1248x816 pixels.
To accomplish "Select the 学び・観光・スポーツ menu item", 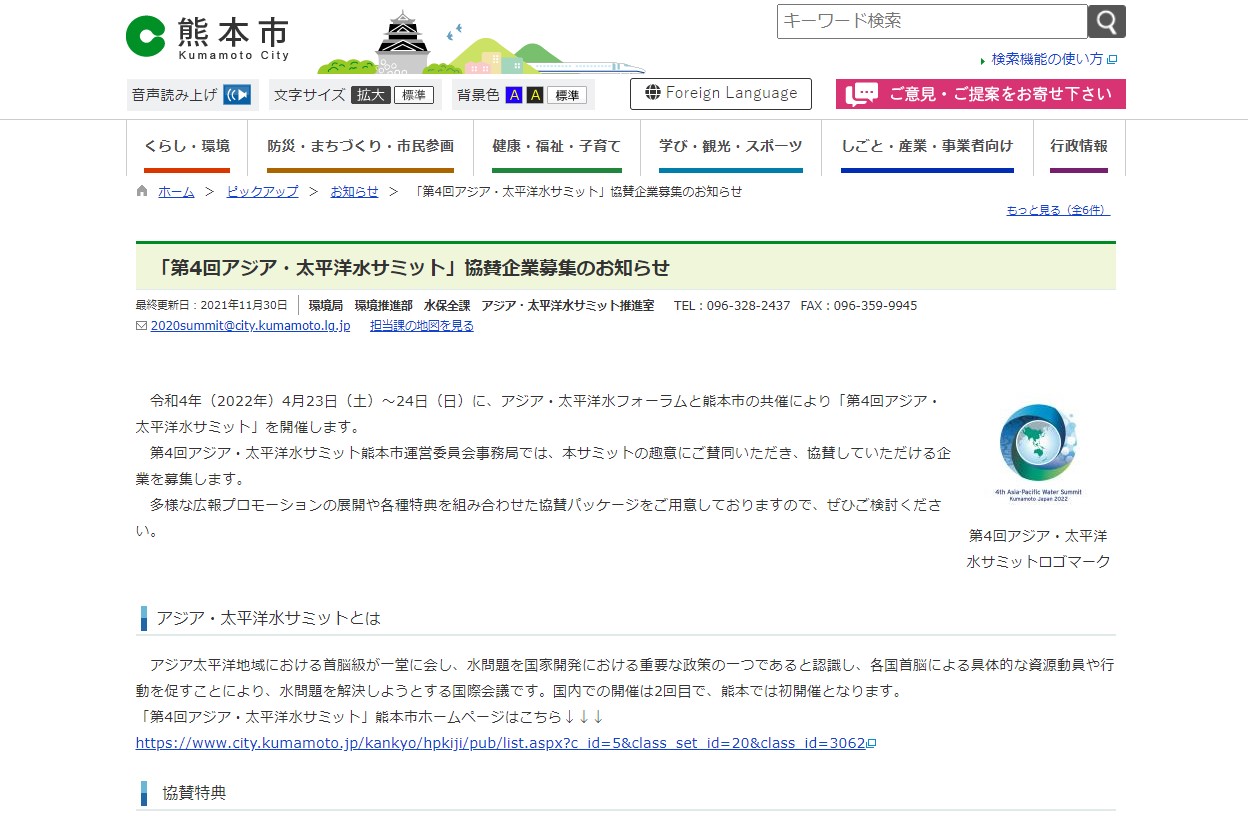I will [730, 146].
